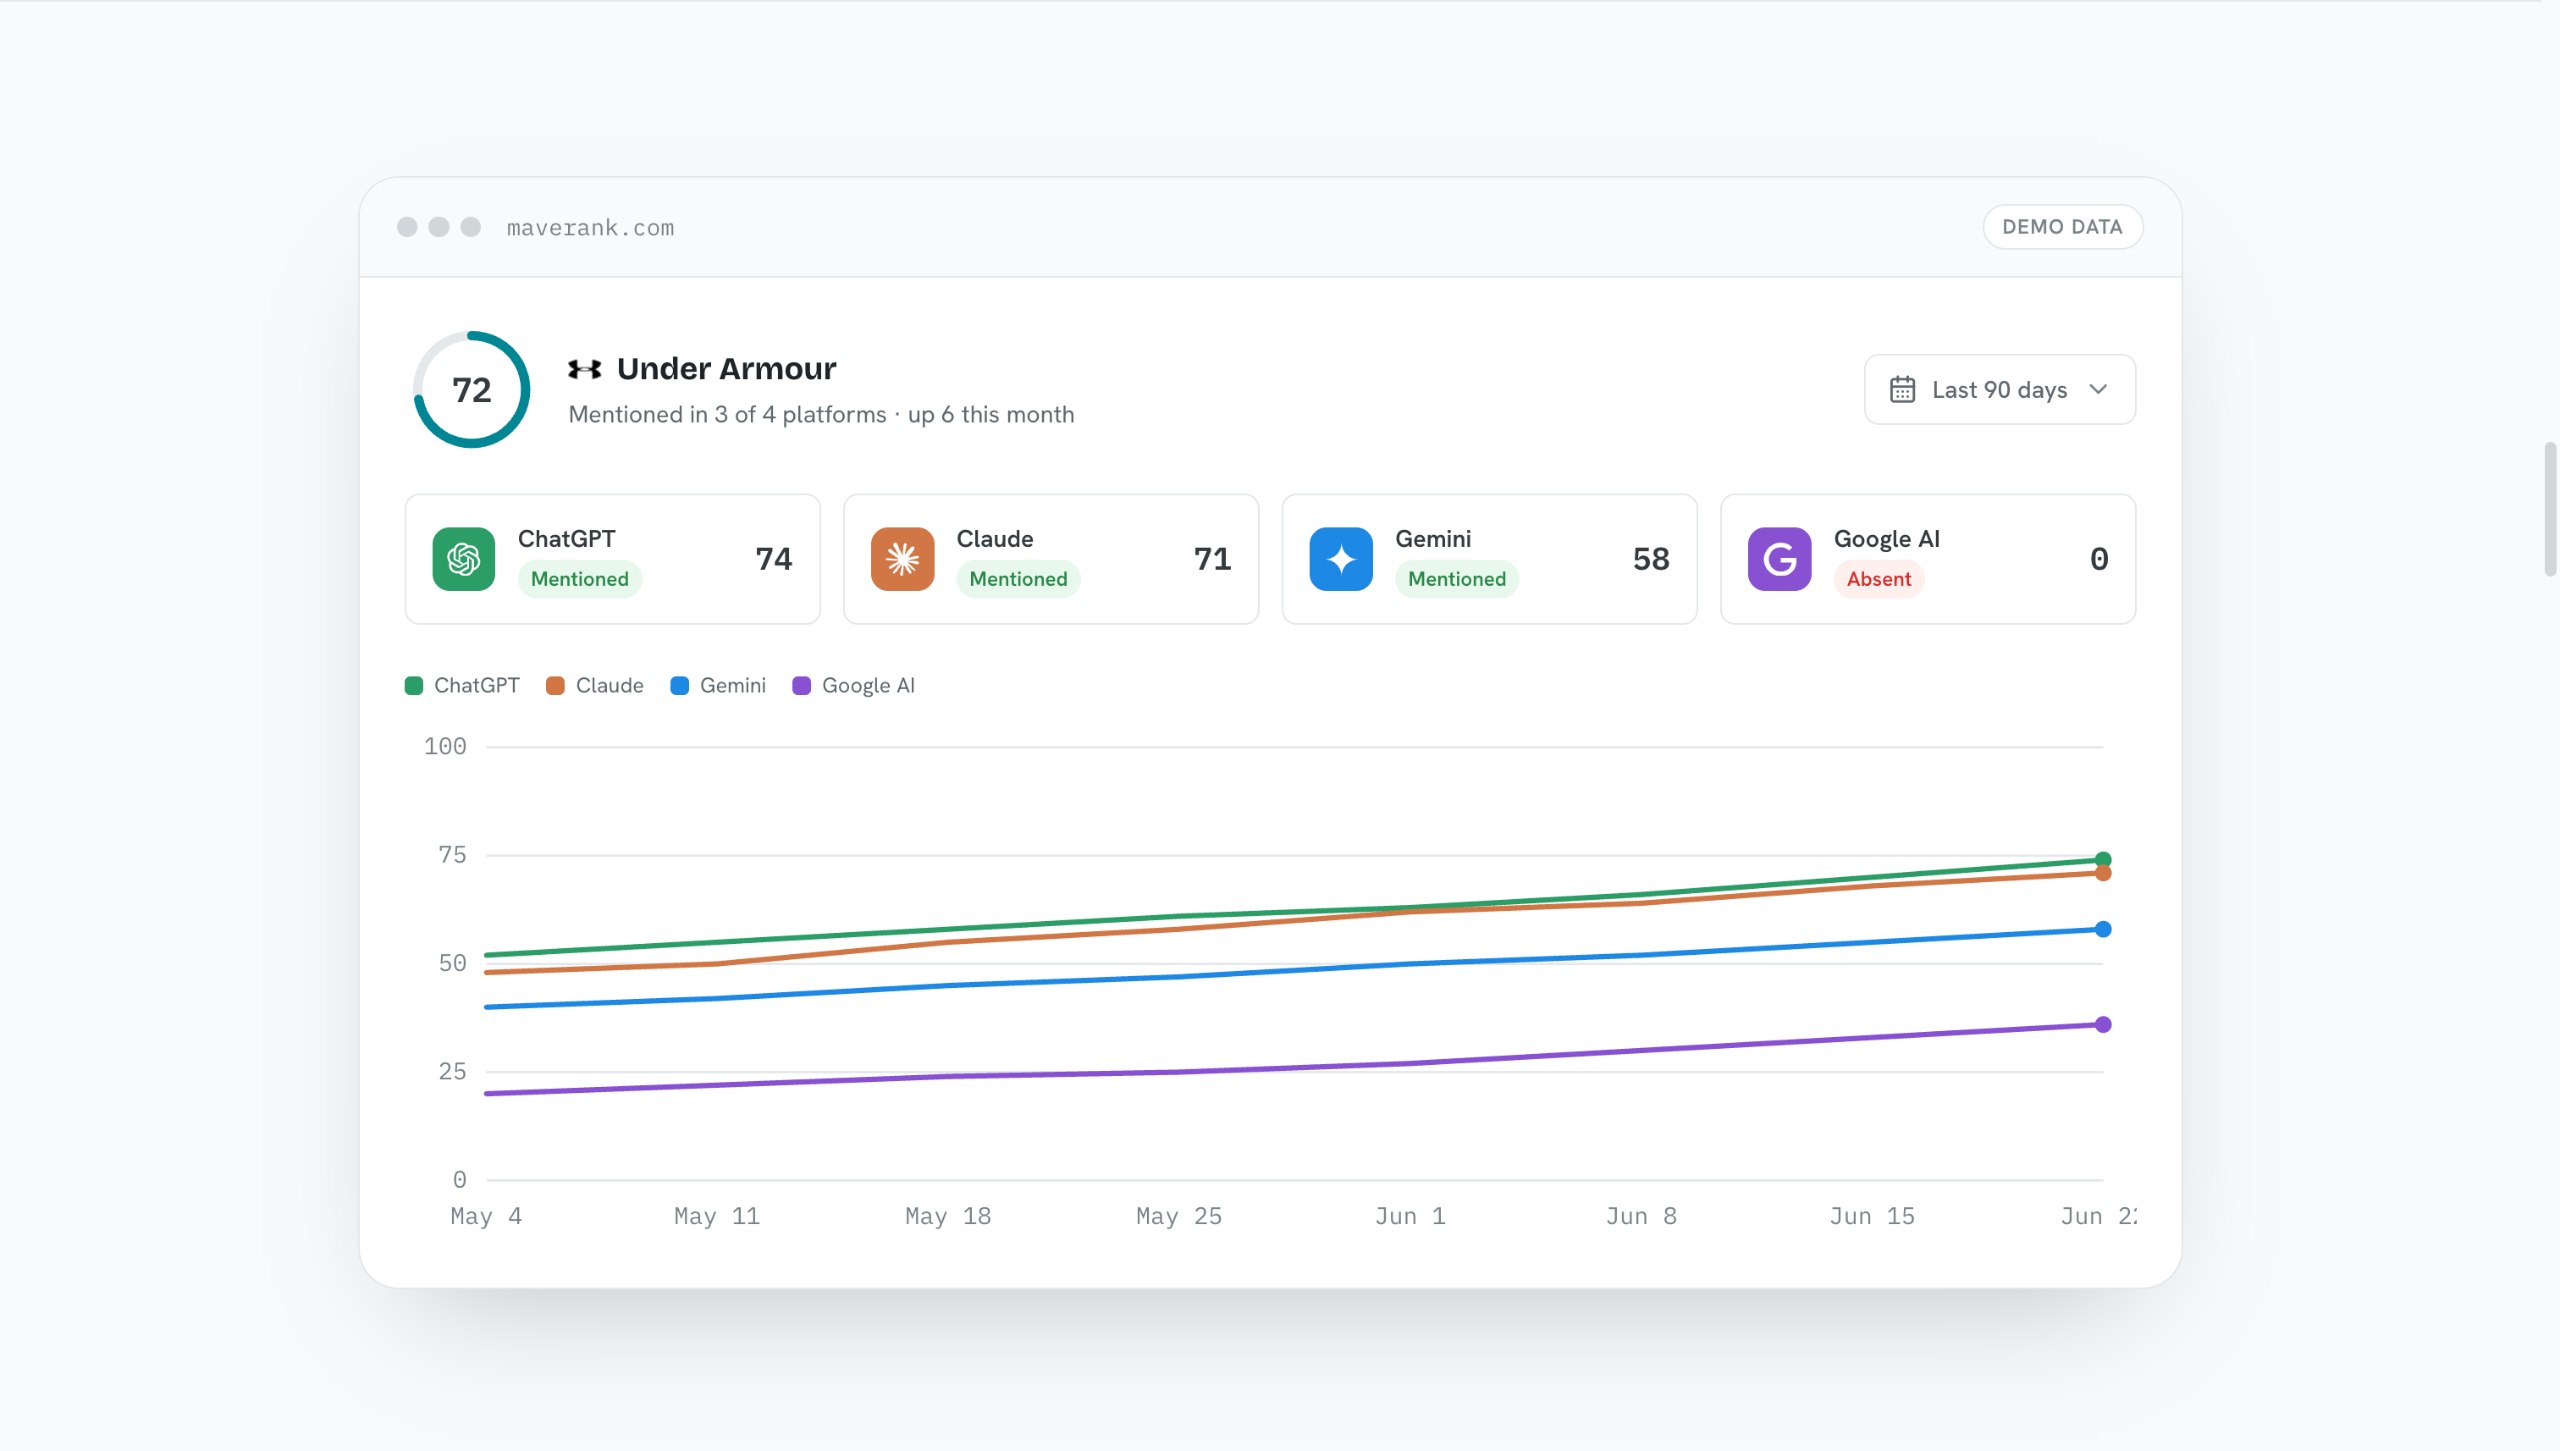This screenshot has width=2560, height=1451.
Task: Click the Under Armour logo icon
Action: click(x=585, y=369)
